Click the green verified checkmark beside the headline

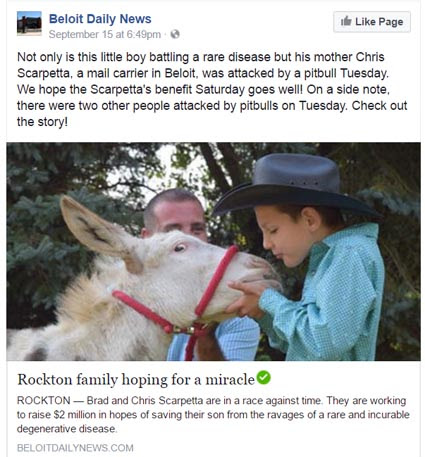point(264,378)
